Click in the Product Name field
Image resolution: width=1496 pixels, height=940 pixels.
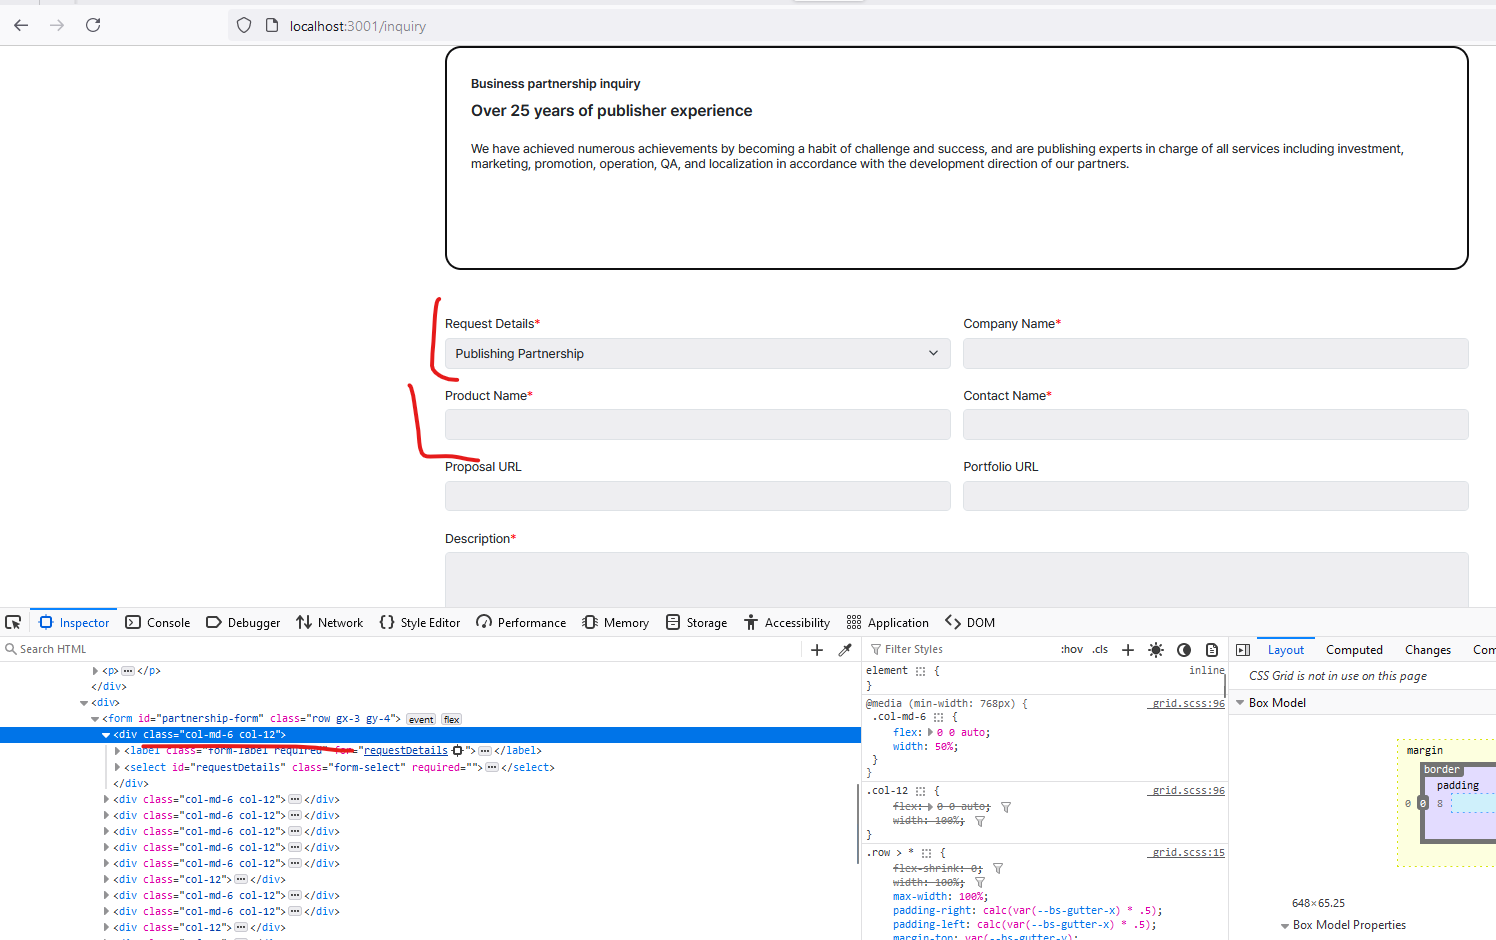coord(697,424)
